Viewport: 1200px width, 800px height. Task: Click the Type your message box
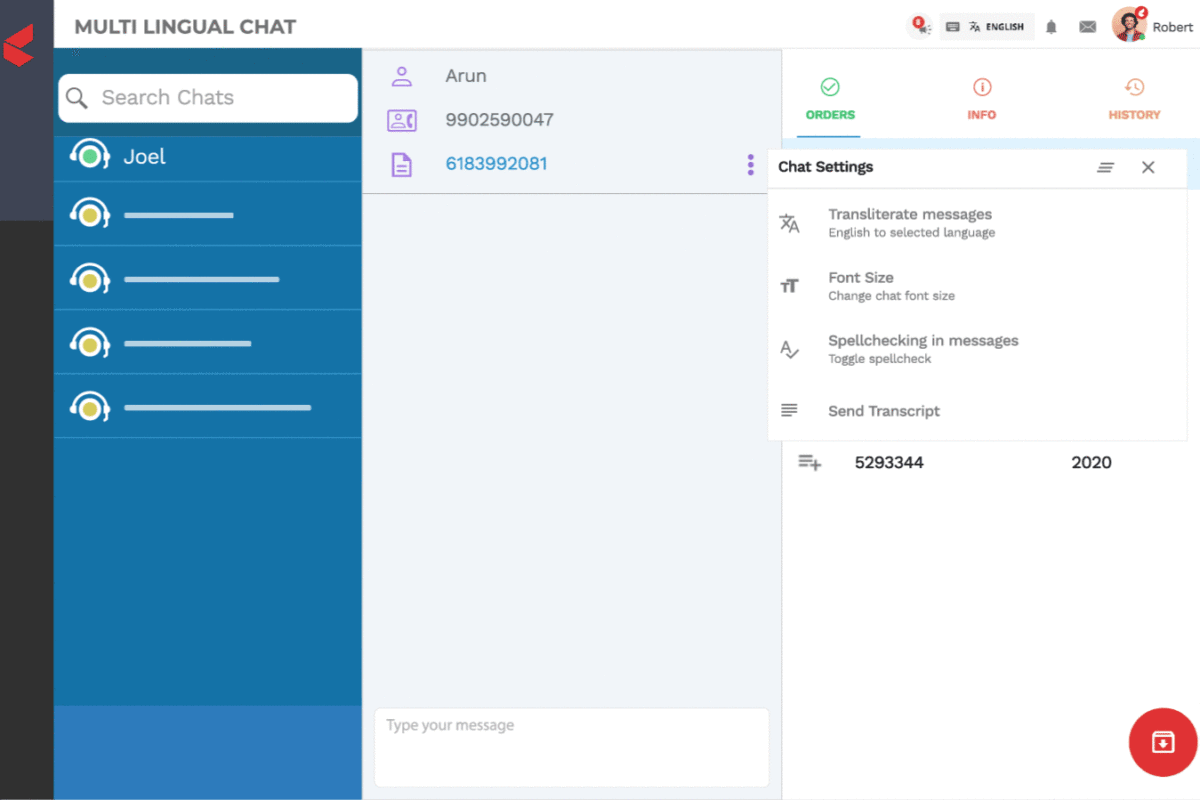tap(572, 747)
